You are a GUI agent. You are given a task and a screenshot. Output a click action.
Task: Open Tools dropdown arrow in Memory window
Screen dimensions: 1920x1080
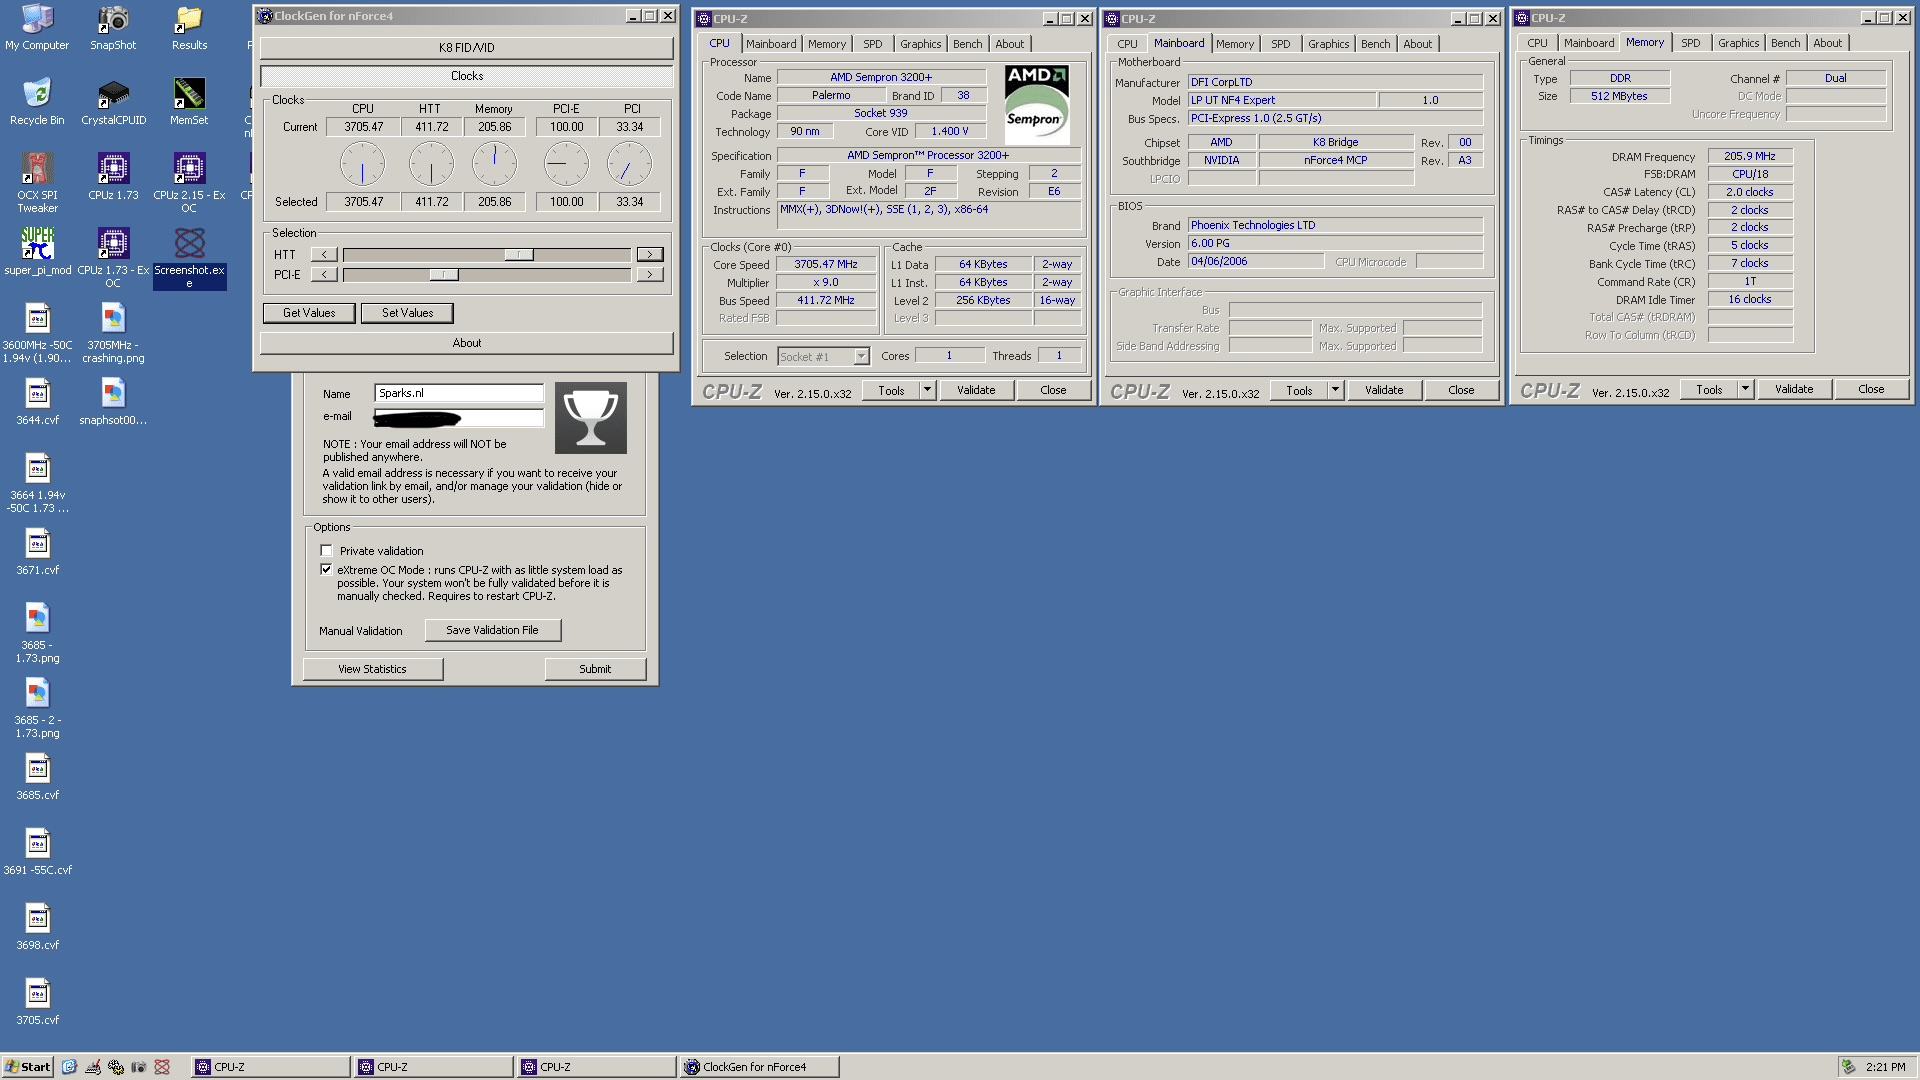(1745, 389)
